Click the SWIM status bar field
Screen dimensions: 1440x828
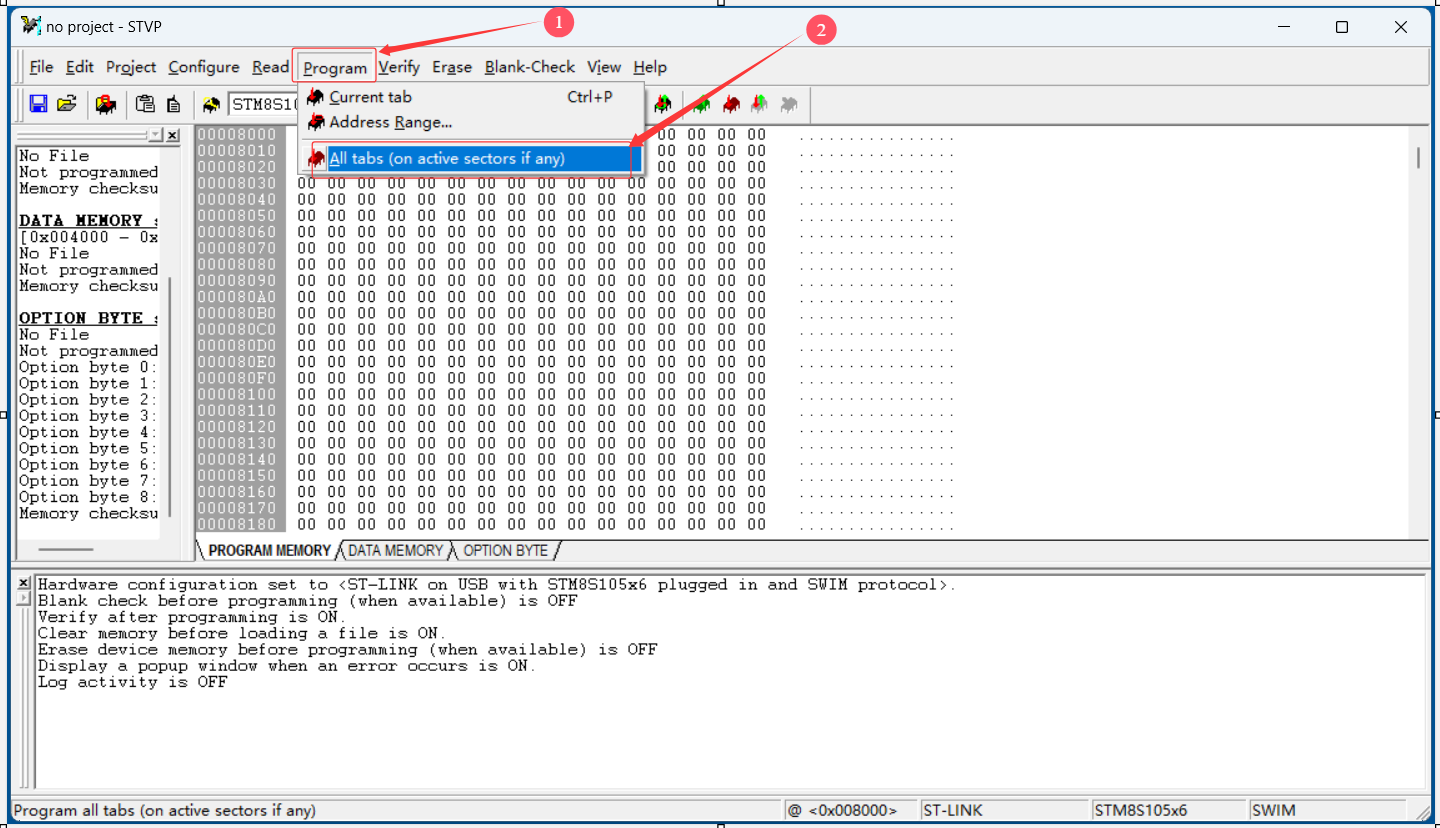click(1326, 811)
